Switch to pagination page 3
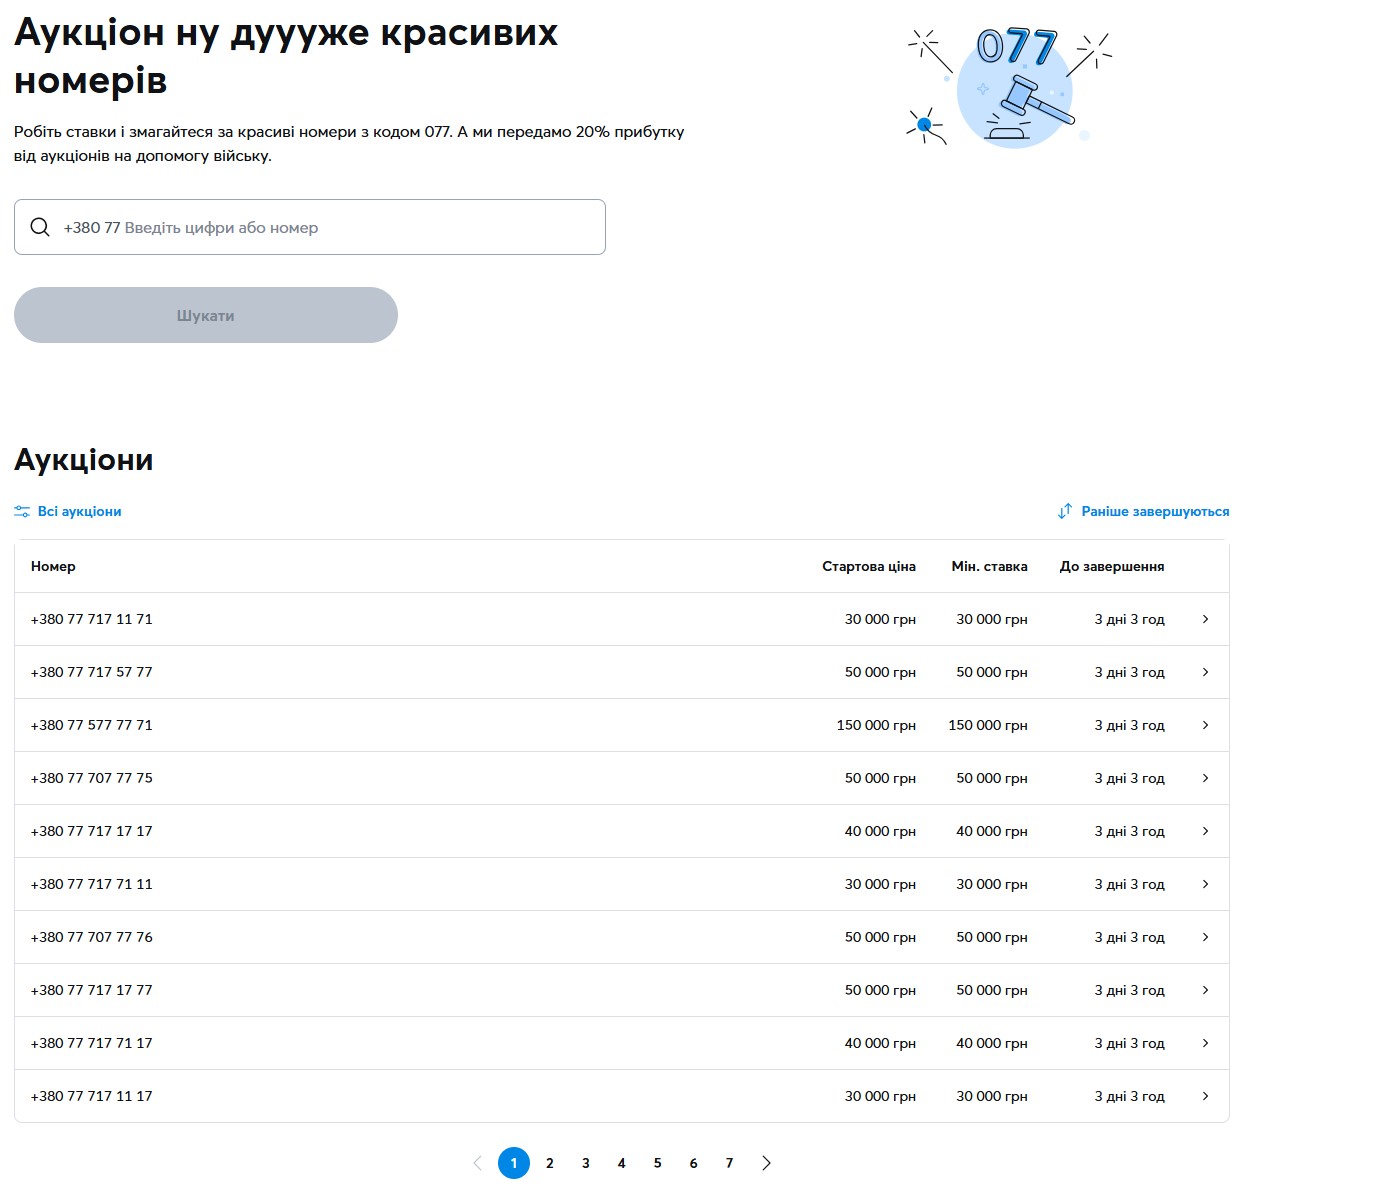 tap(585, 1163)
